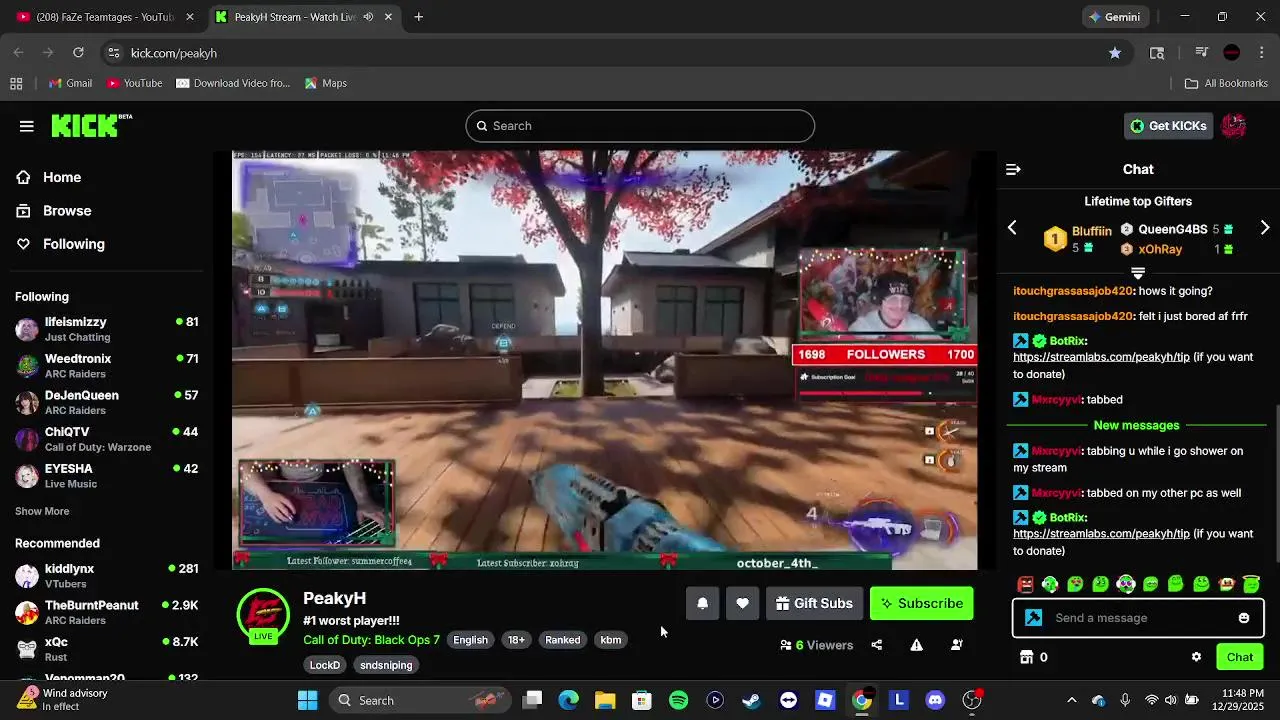Open Windows Start menu
This screenshot has width=1280, height=720.
tap(307, 700)
